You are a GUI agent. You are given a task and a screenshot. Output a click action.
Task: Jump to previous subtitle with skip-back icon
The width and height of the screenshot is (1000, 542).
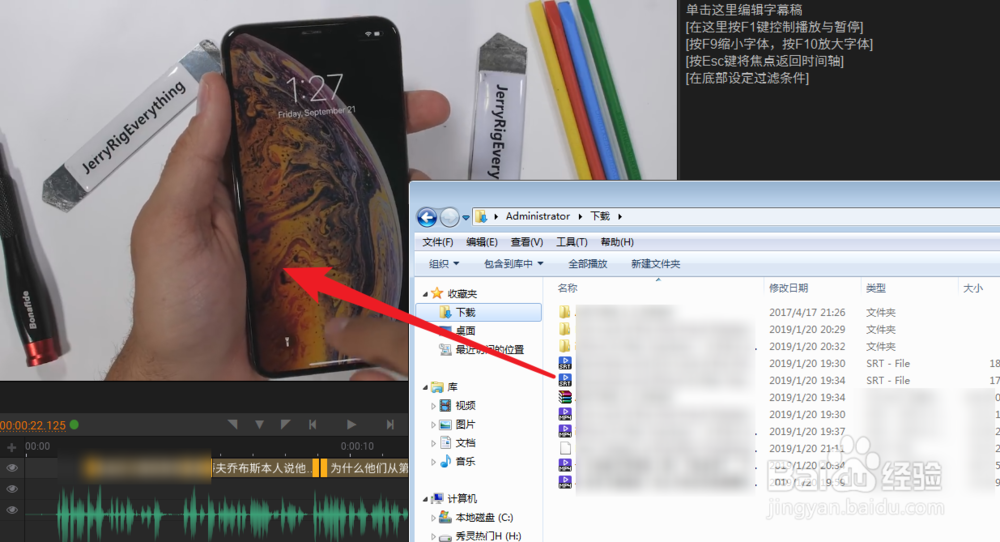tap(312, 424)
